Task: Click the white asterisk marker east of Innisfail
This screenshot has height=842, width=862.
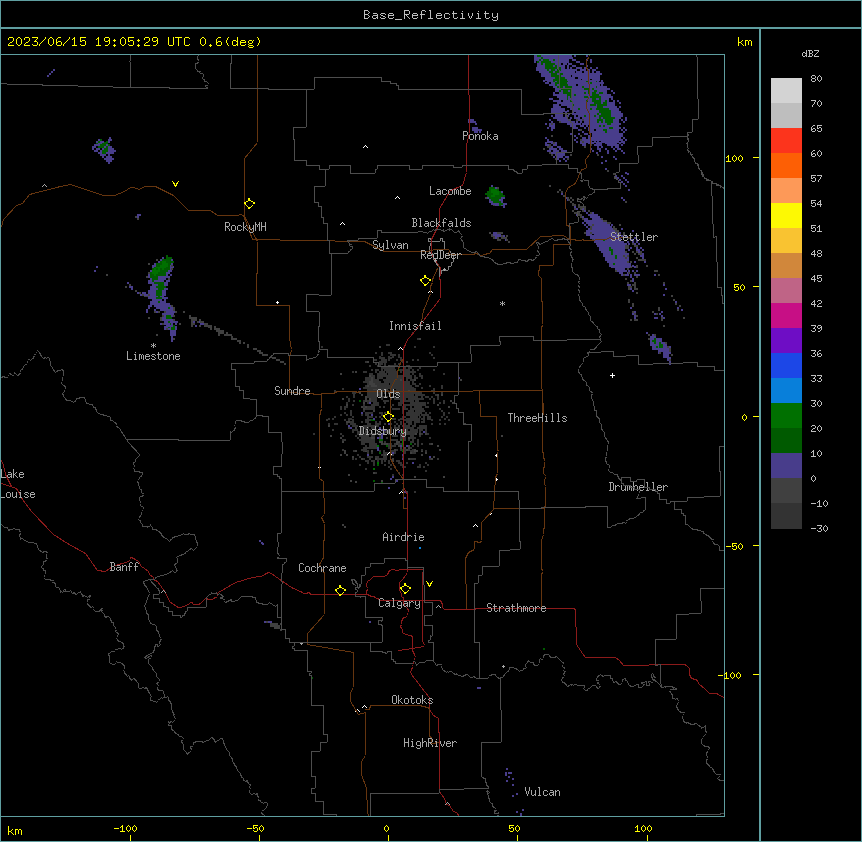Action: (502, 303)
